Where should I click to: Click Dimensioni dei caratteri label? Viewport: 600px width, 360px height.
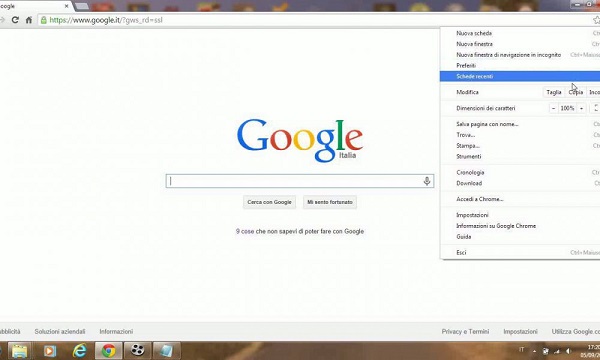[x=486, y=108]
